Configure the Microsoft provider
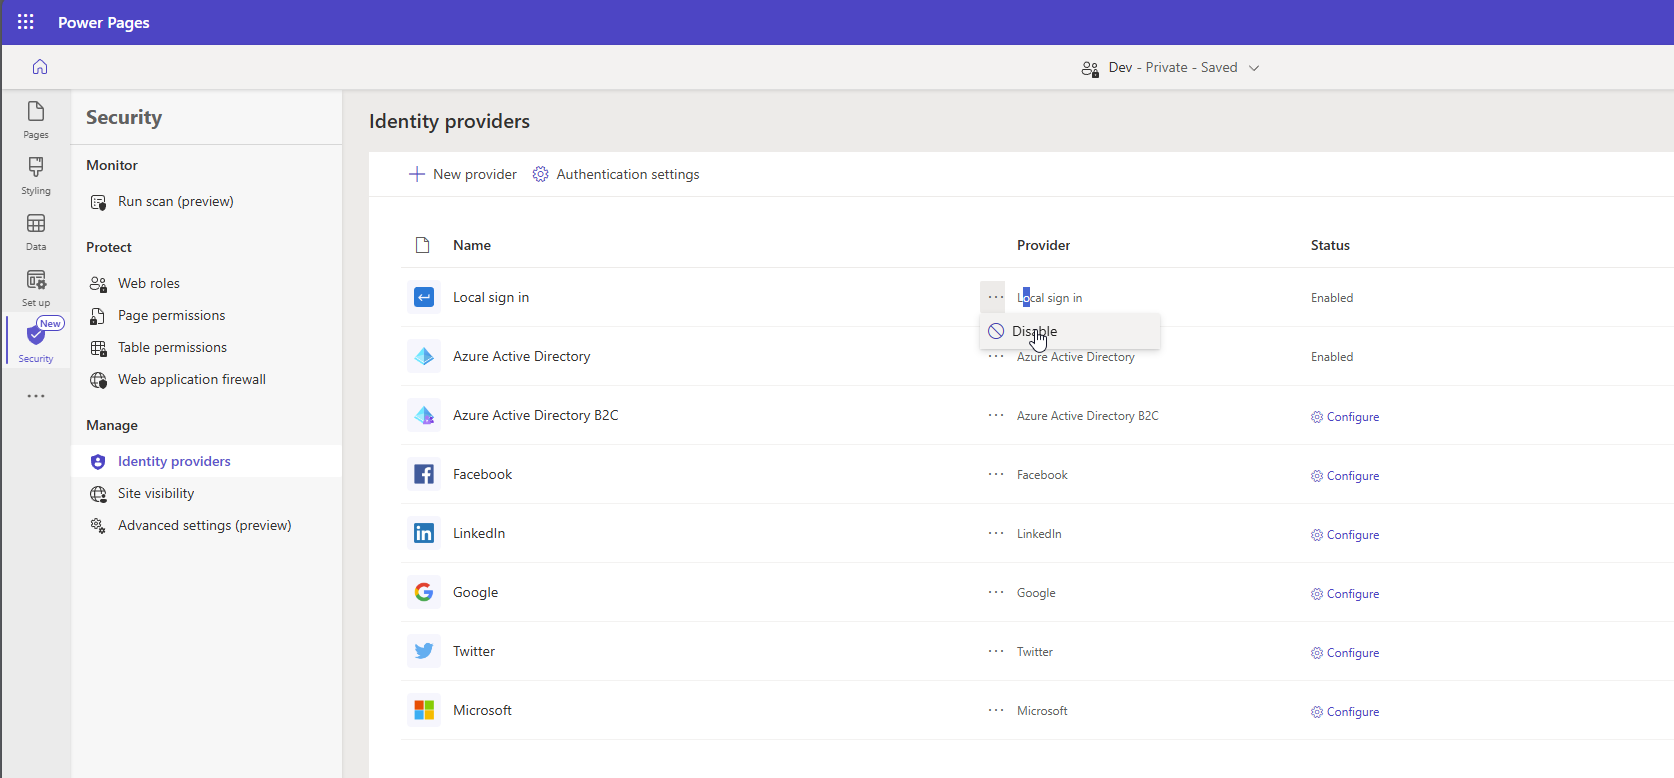 click(1345, 712)
